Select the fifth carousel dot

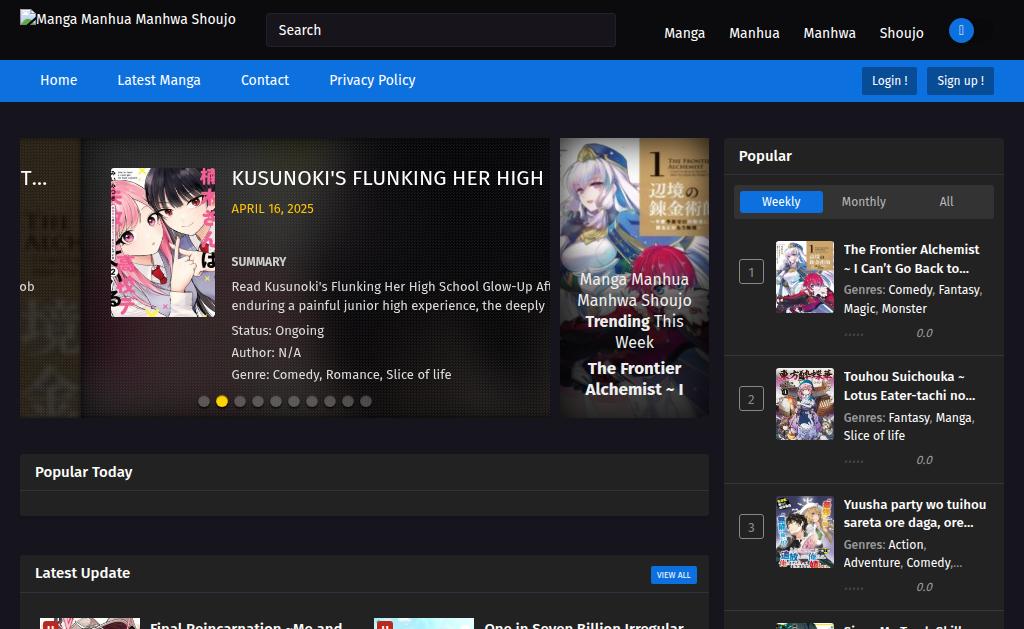[x=276, y=401]
